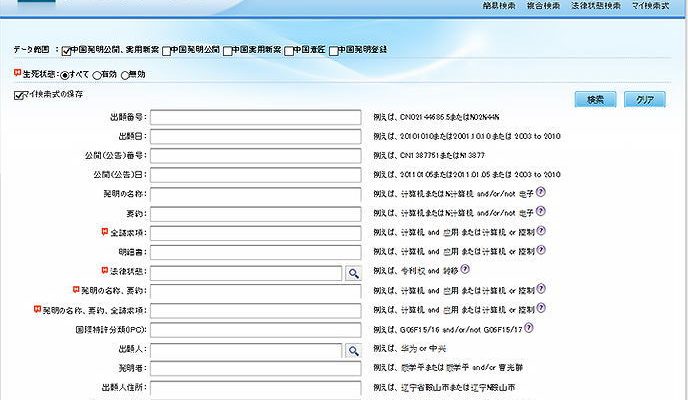Image resolution: width=688 pixels, height=400 pixels.
Task: Uncheck 中国発明公開、実用新案 checkbox
Action: (67, 49)
